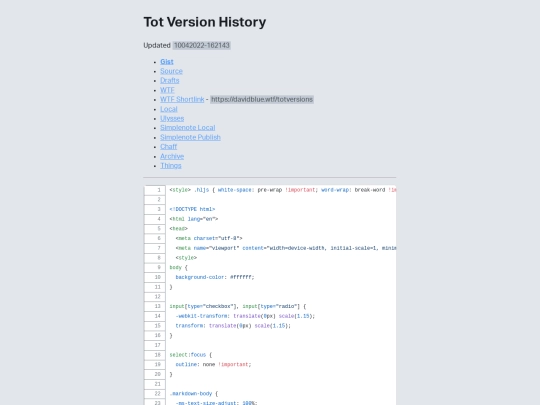Click line number 8 in gutter
540x405 pixels.
pyautogui.click(x=159, y=258)
